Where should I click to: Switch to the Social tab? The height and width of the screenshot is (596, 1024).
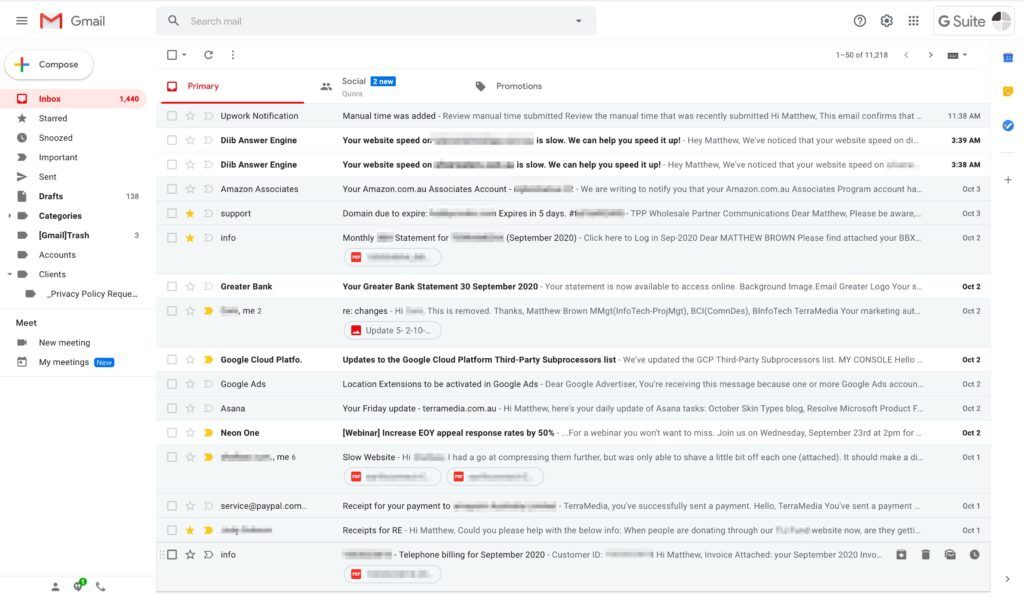point(385,86)
